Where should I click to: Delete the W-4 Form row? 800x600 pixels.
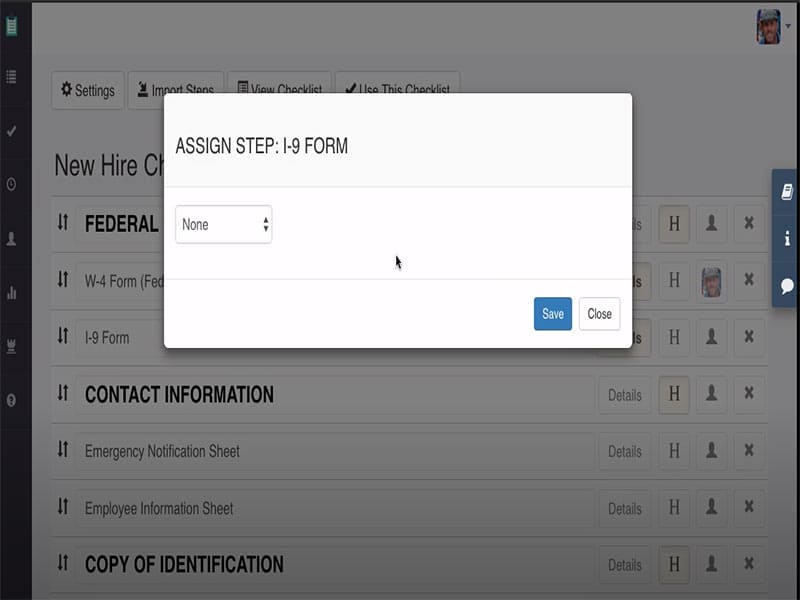pyautogui.click(x=749, y=280)
